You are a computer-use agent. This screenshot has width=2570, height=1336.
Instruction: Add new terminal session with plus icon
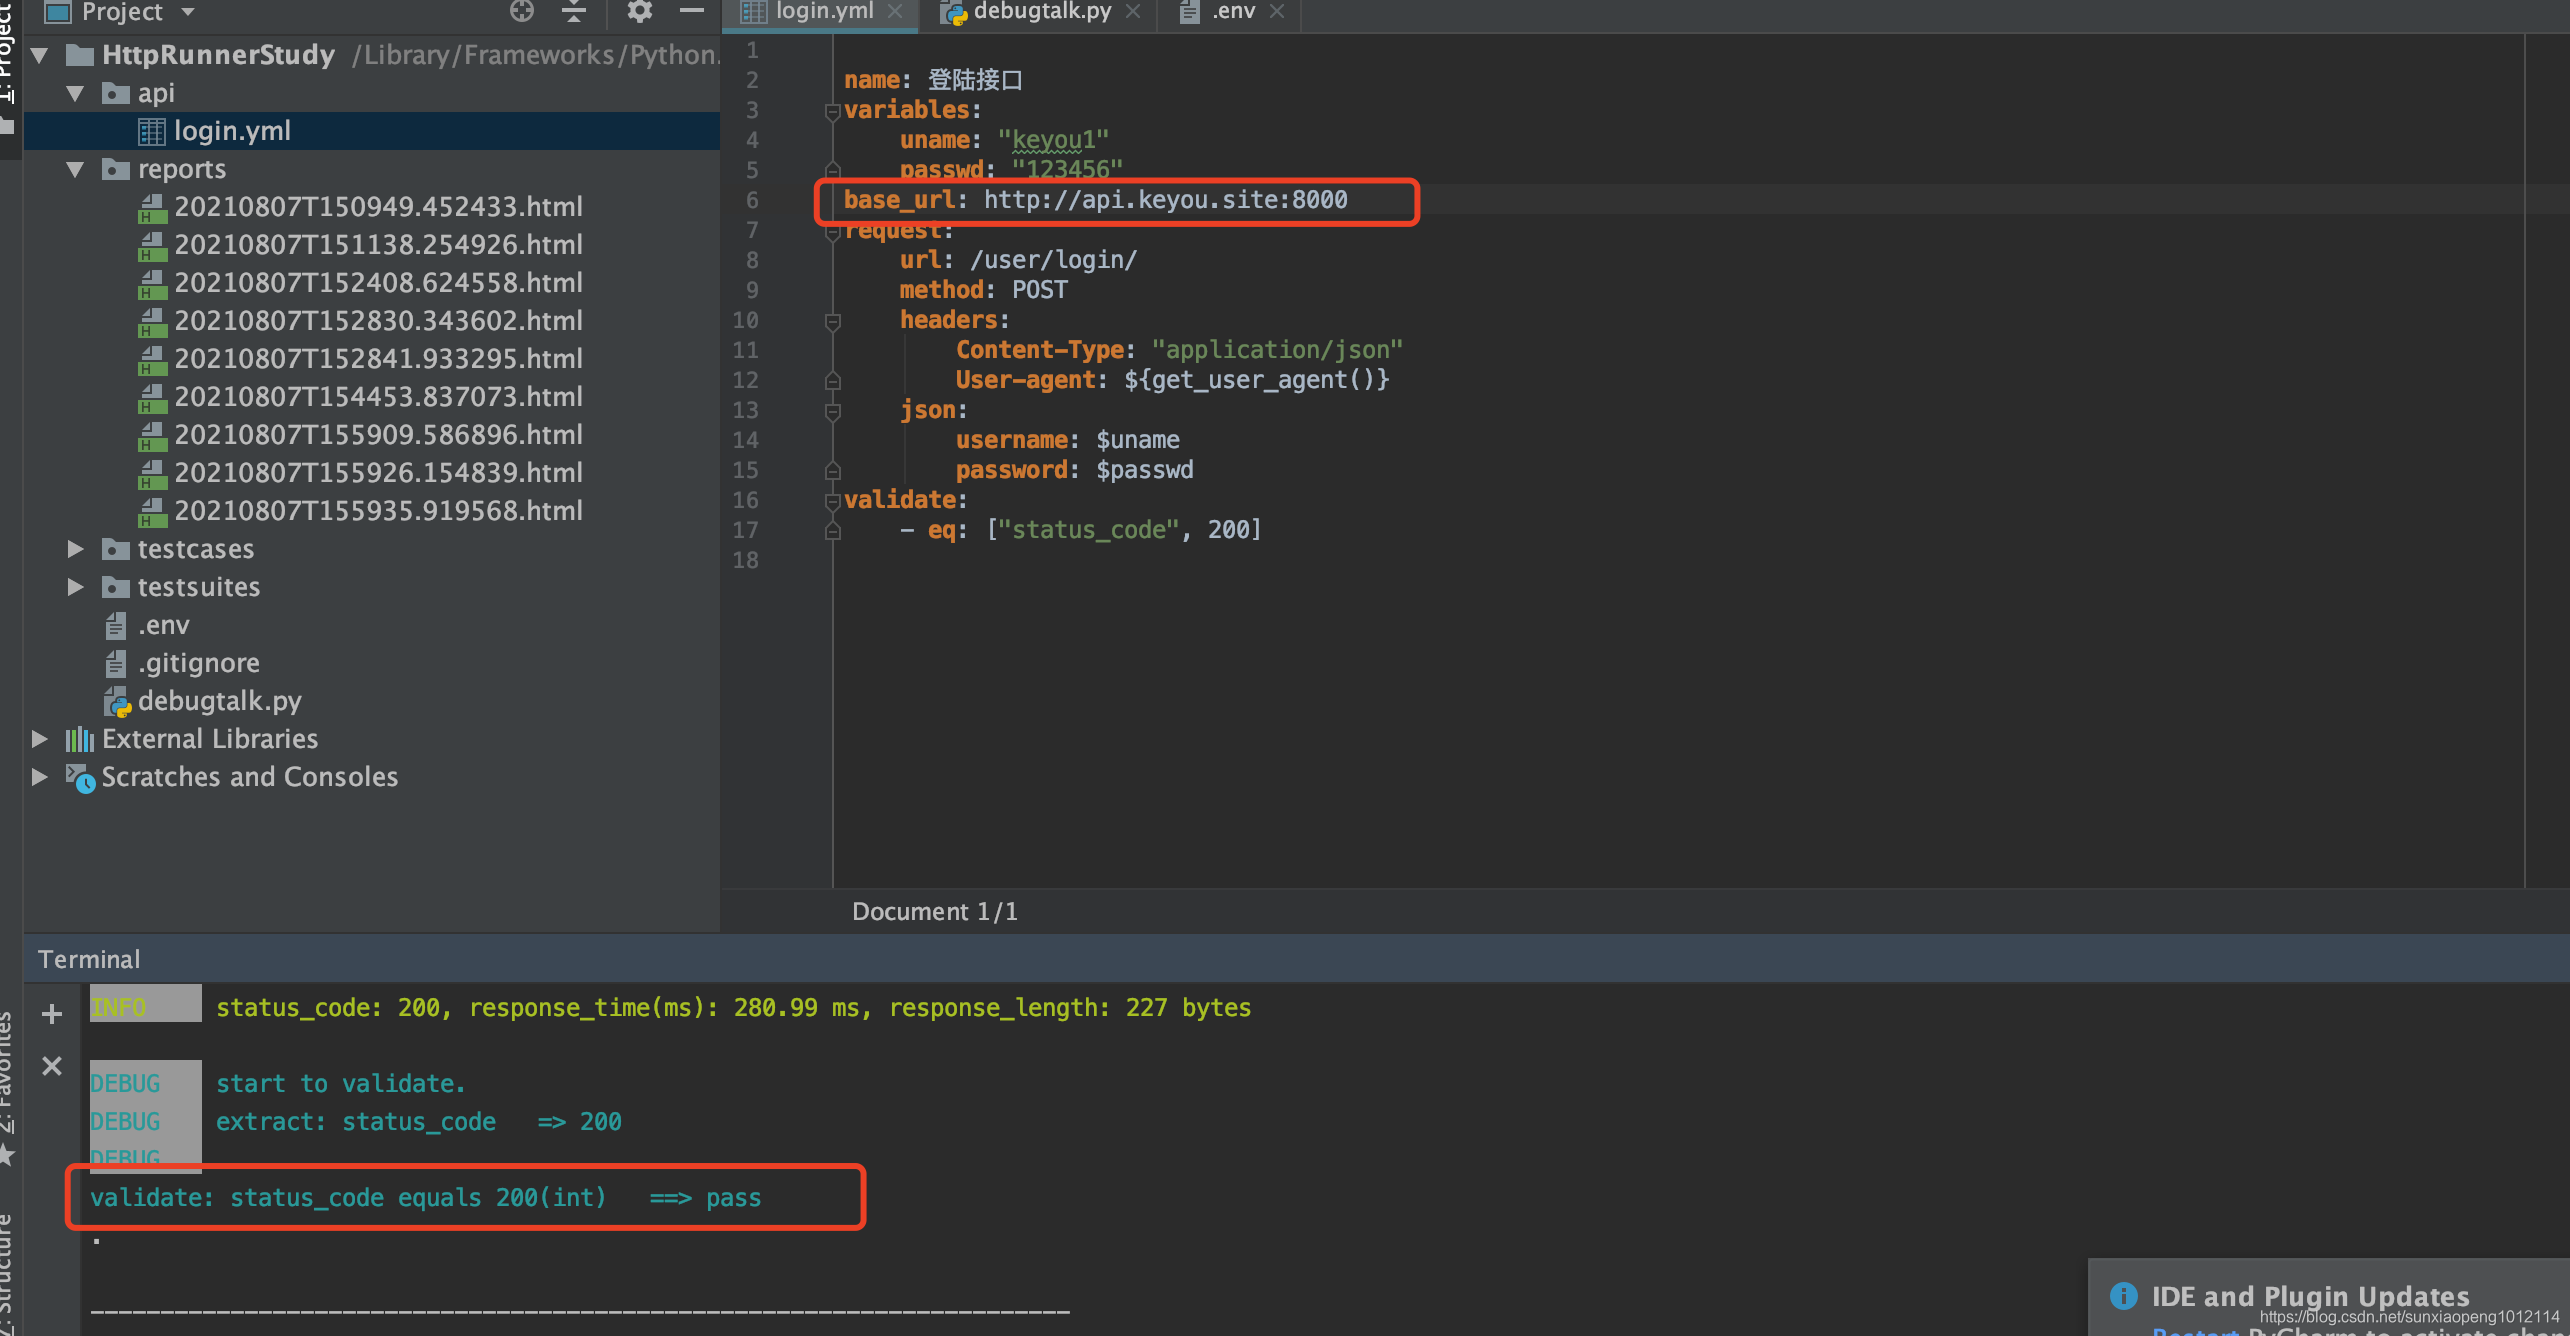click(52, 1014)
